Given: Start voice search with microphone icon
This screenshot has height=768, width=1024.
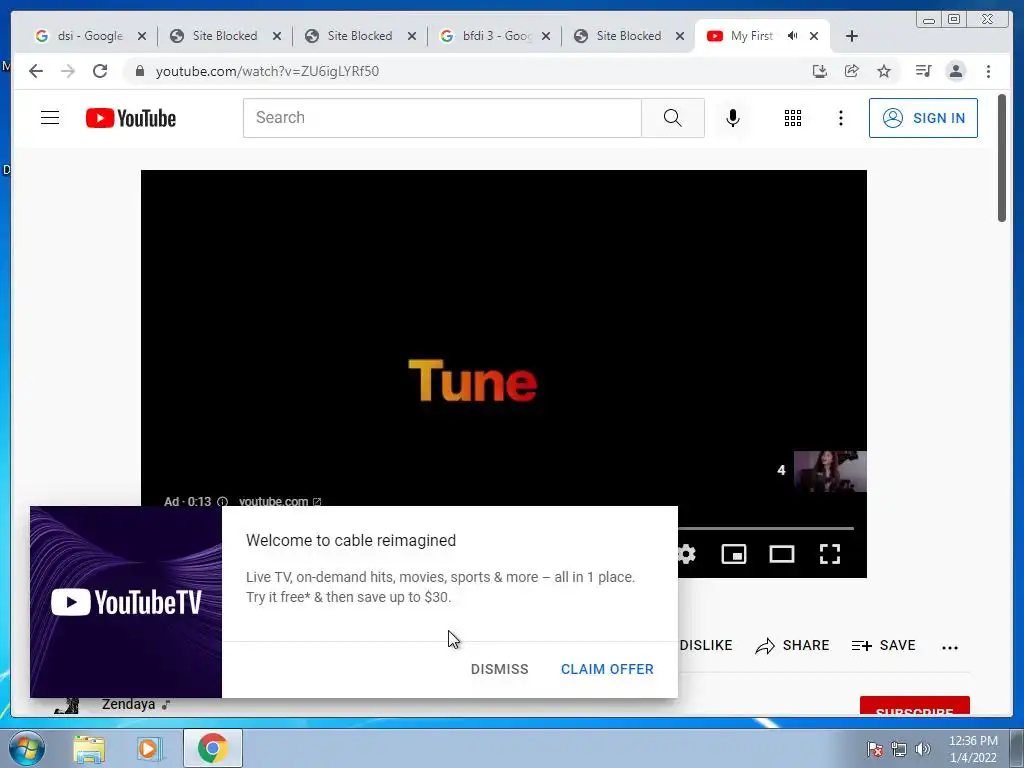Looking at the screenshot, I should pos(733,118).
